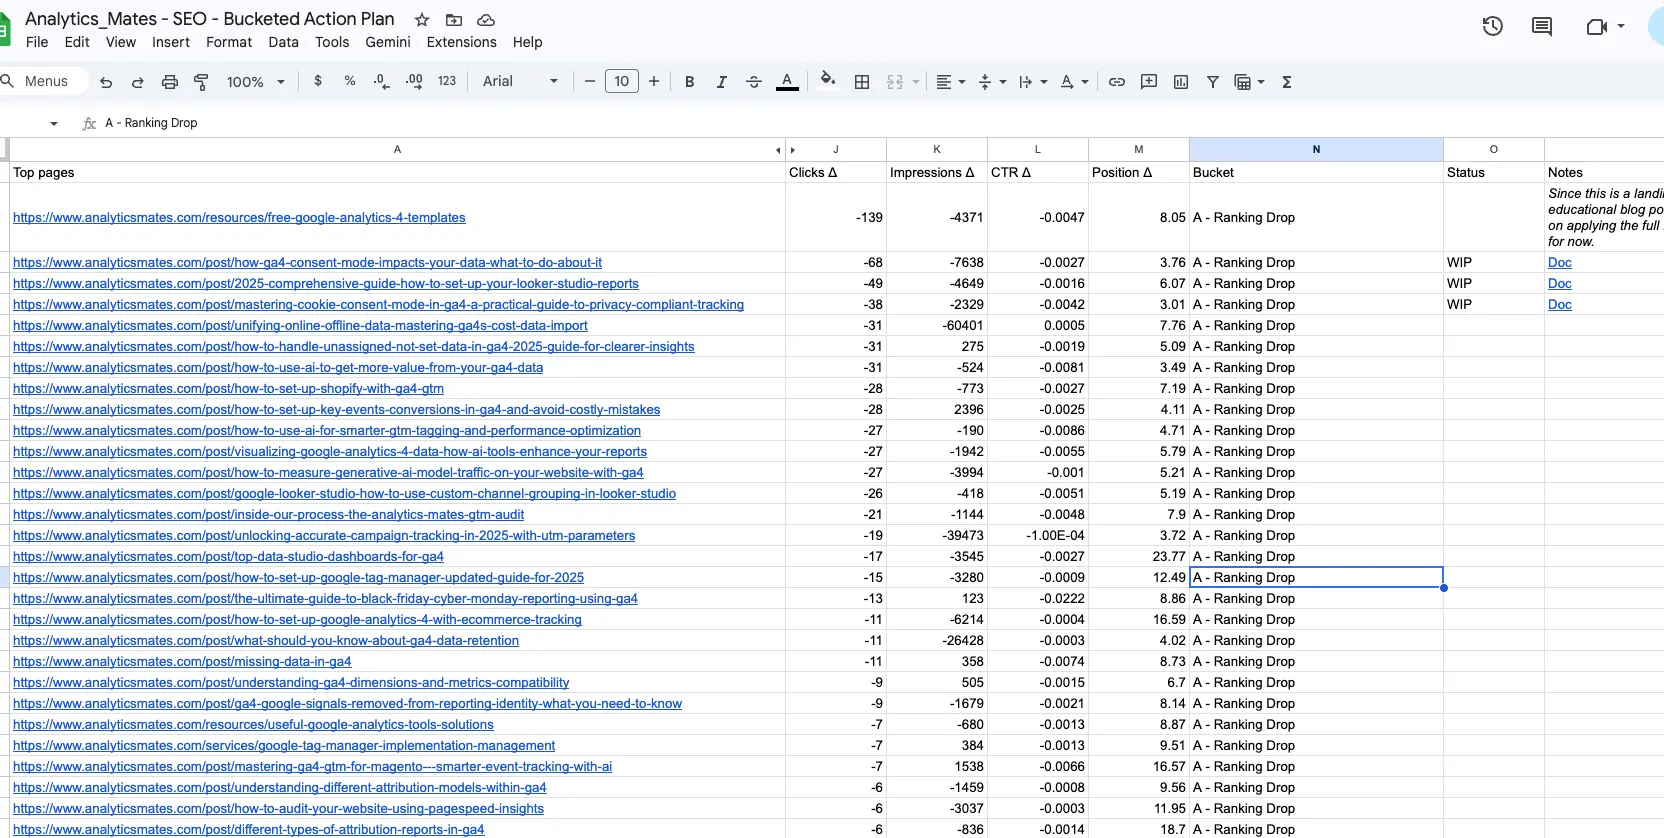This screenshot has width=1664, height=838.
Task: Open the Data menu
Action: (x=283, y=42)
